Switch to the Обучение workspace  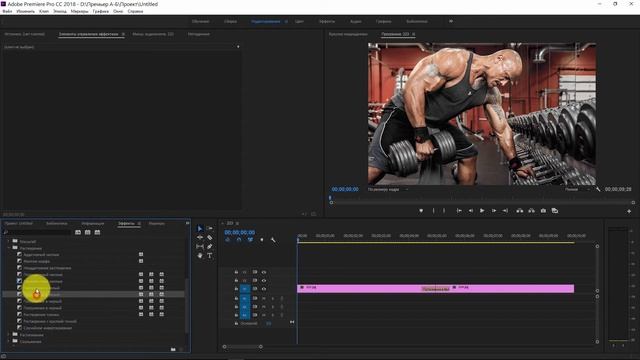pyautogui.click(x=200, y=21)
